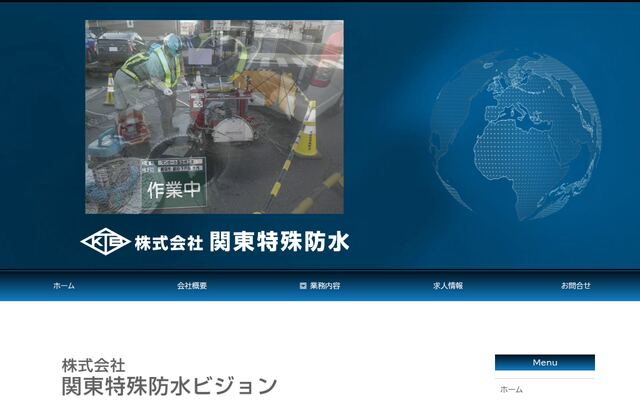
Task: Click the ホーム link in sidebar Menu
Action: coord(511,389)
